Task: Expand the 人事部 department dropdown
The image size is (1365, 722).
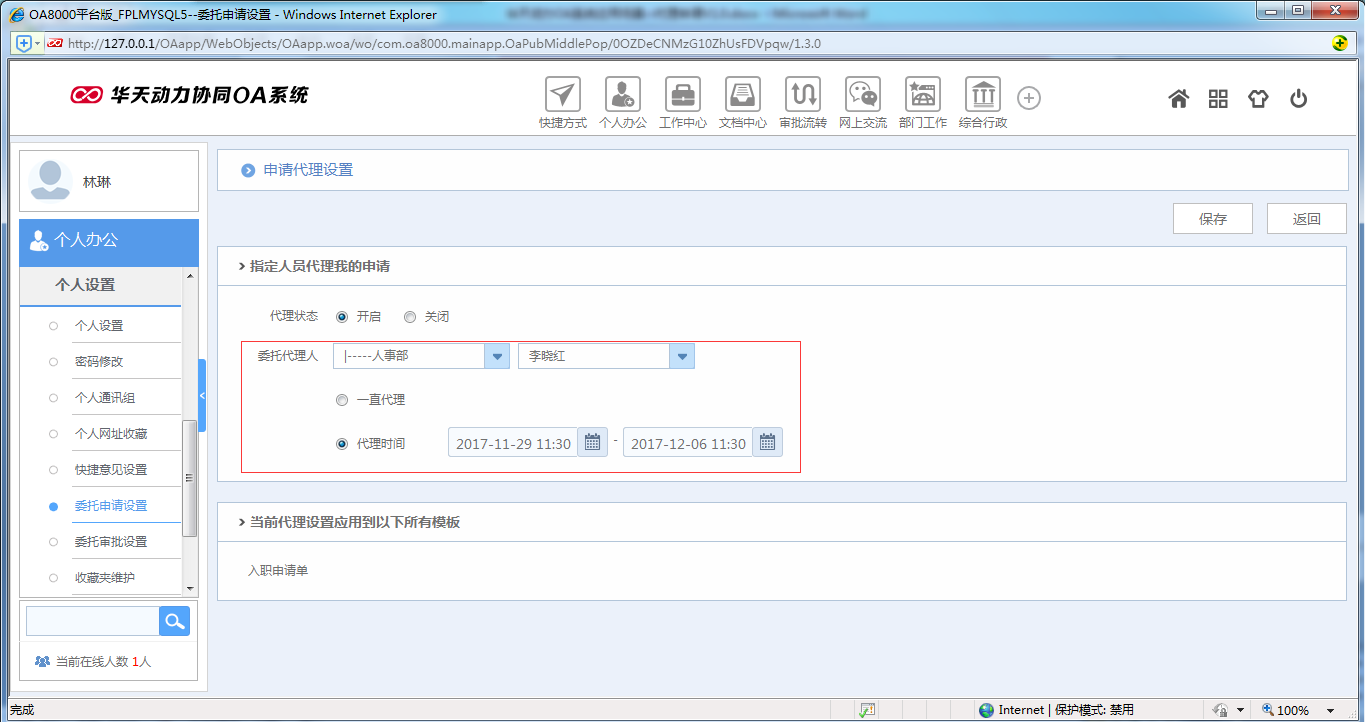Action: coord(497,356)
